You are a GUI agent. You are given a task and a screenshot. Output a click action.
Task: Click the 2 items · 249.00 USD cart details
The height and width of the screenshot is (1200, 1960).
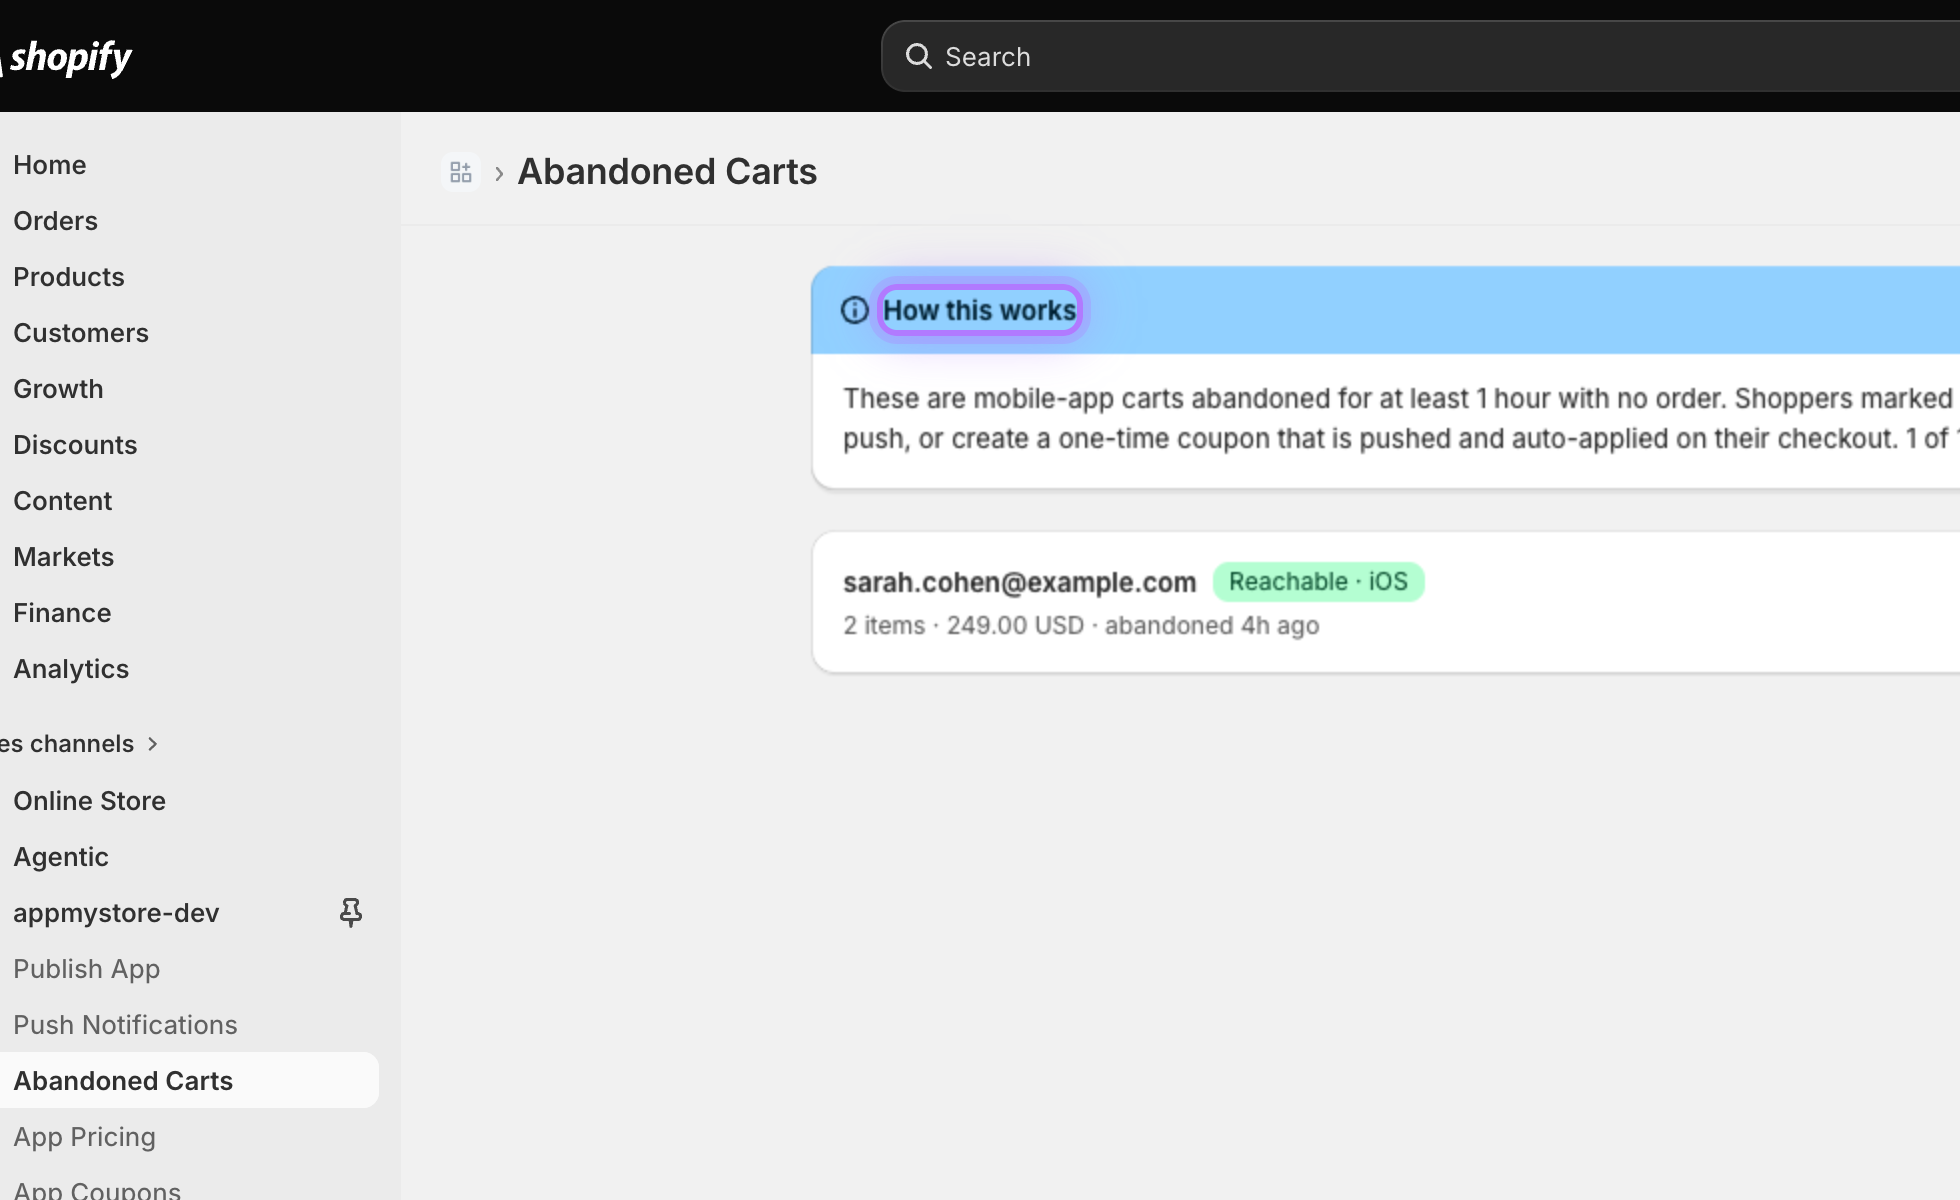[1081, 626]
